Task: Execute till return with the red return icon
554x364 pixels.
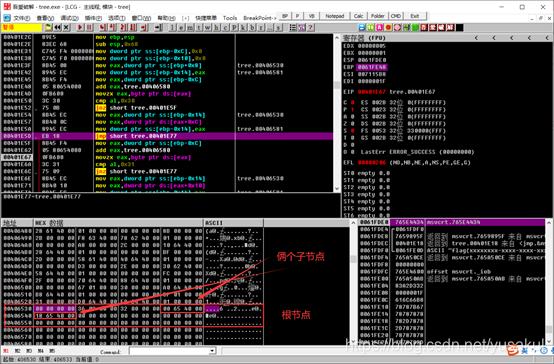Action: tap(143, 28)
